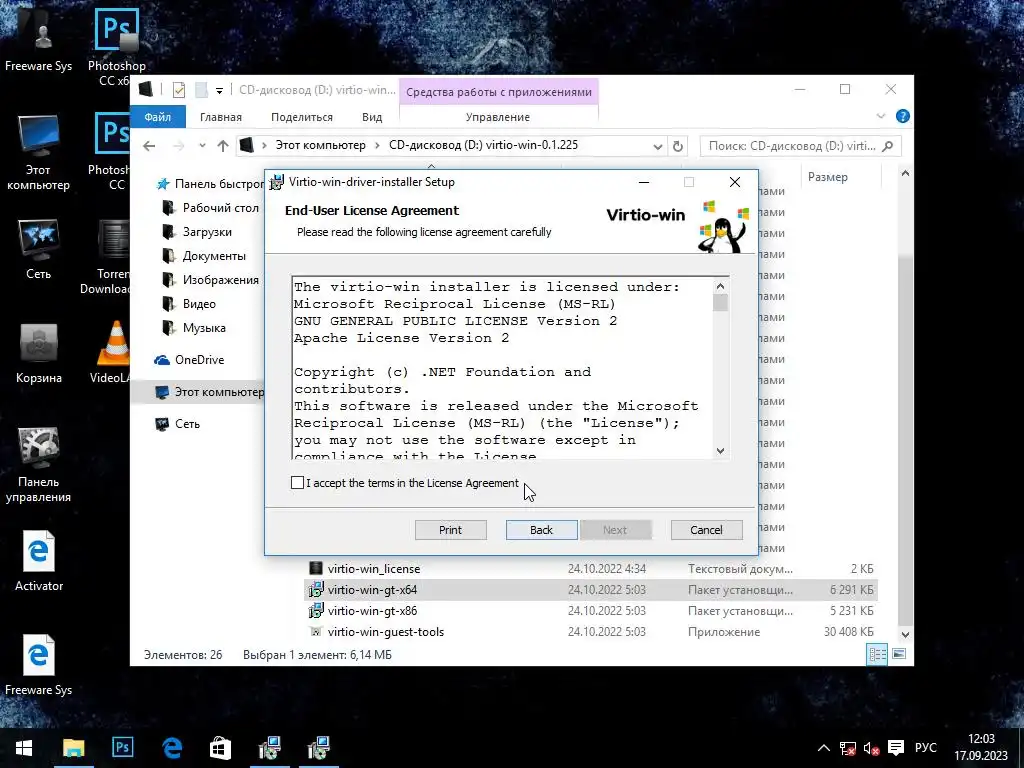Screen dimensions: 1024x768
Task: Open the Windows Start menu
Action: pos(24,748)
